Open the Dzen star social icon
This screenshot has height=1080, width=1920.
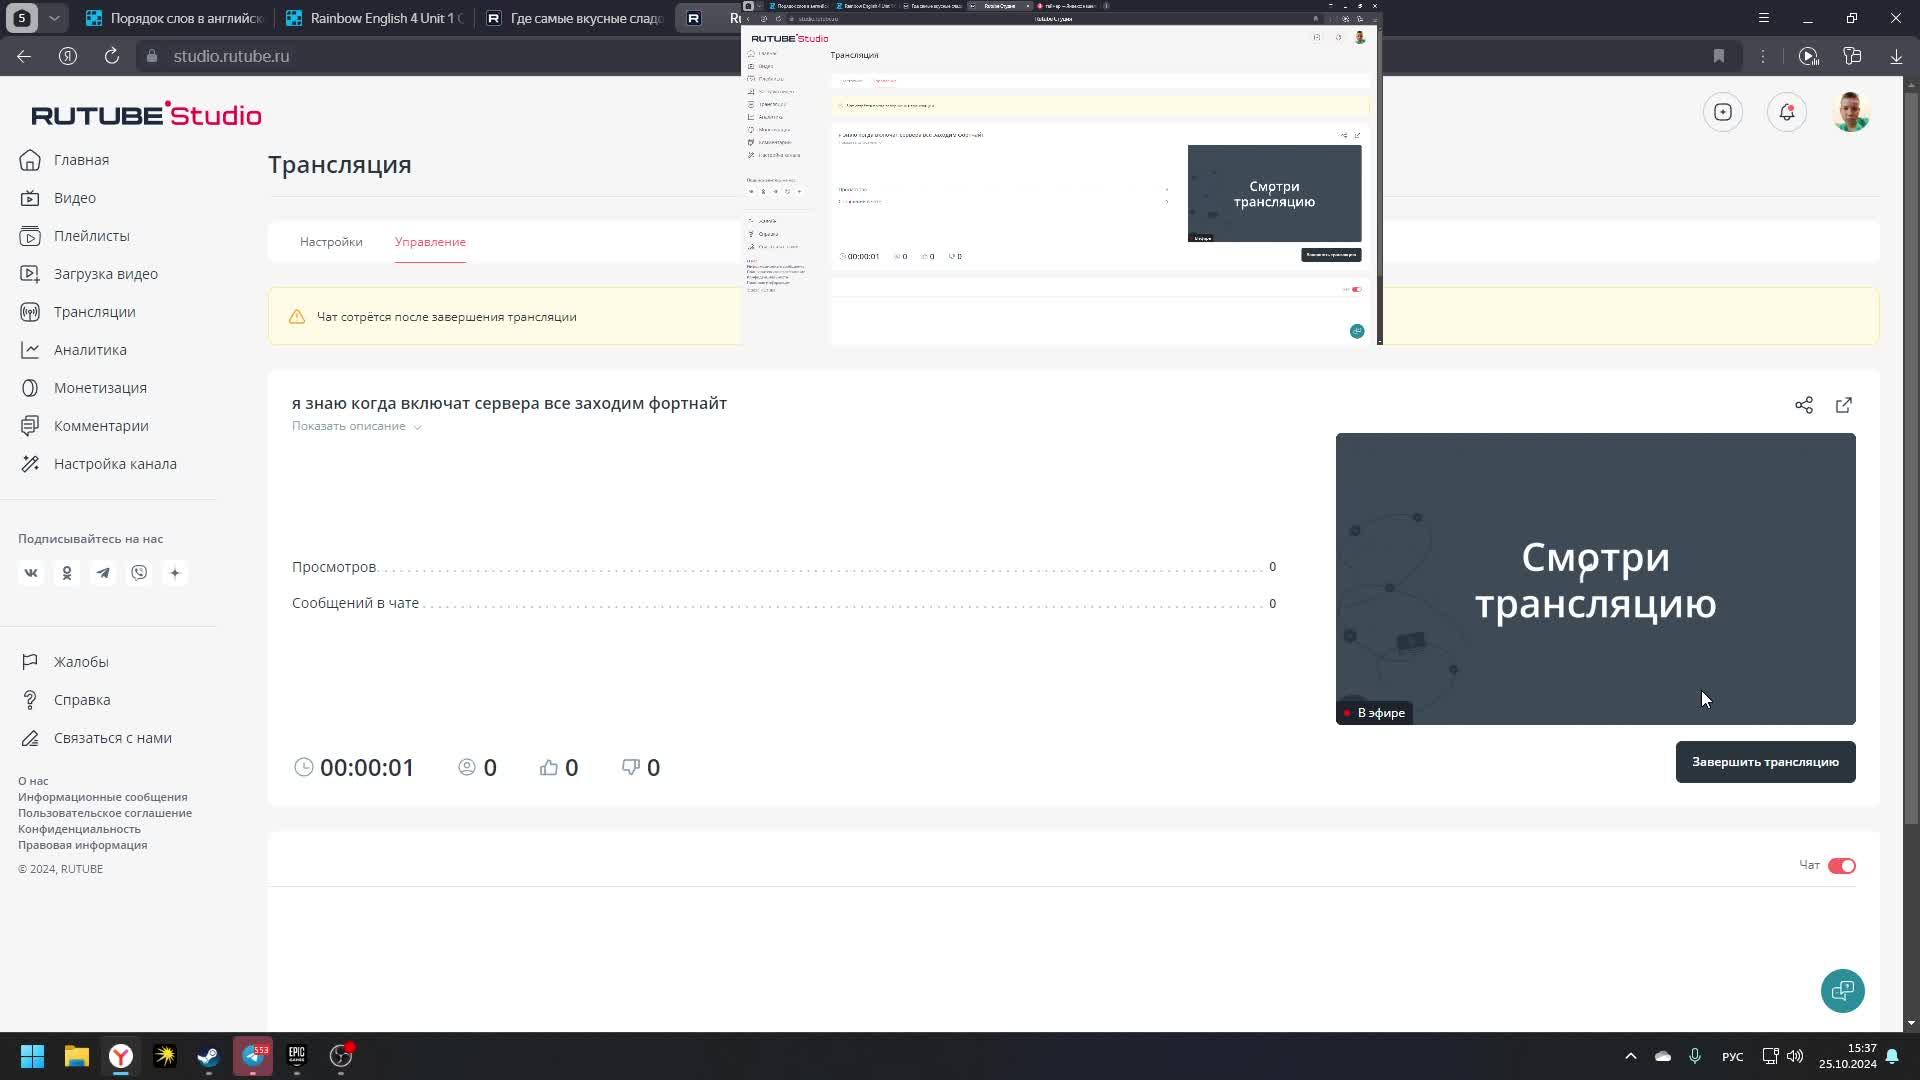pos(175,573)
